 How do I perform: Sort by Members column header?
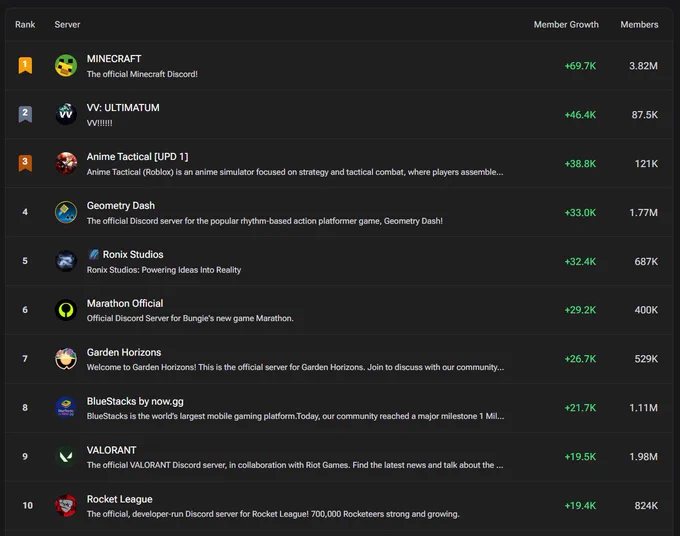coord(639,25)
